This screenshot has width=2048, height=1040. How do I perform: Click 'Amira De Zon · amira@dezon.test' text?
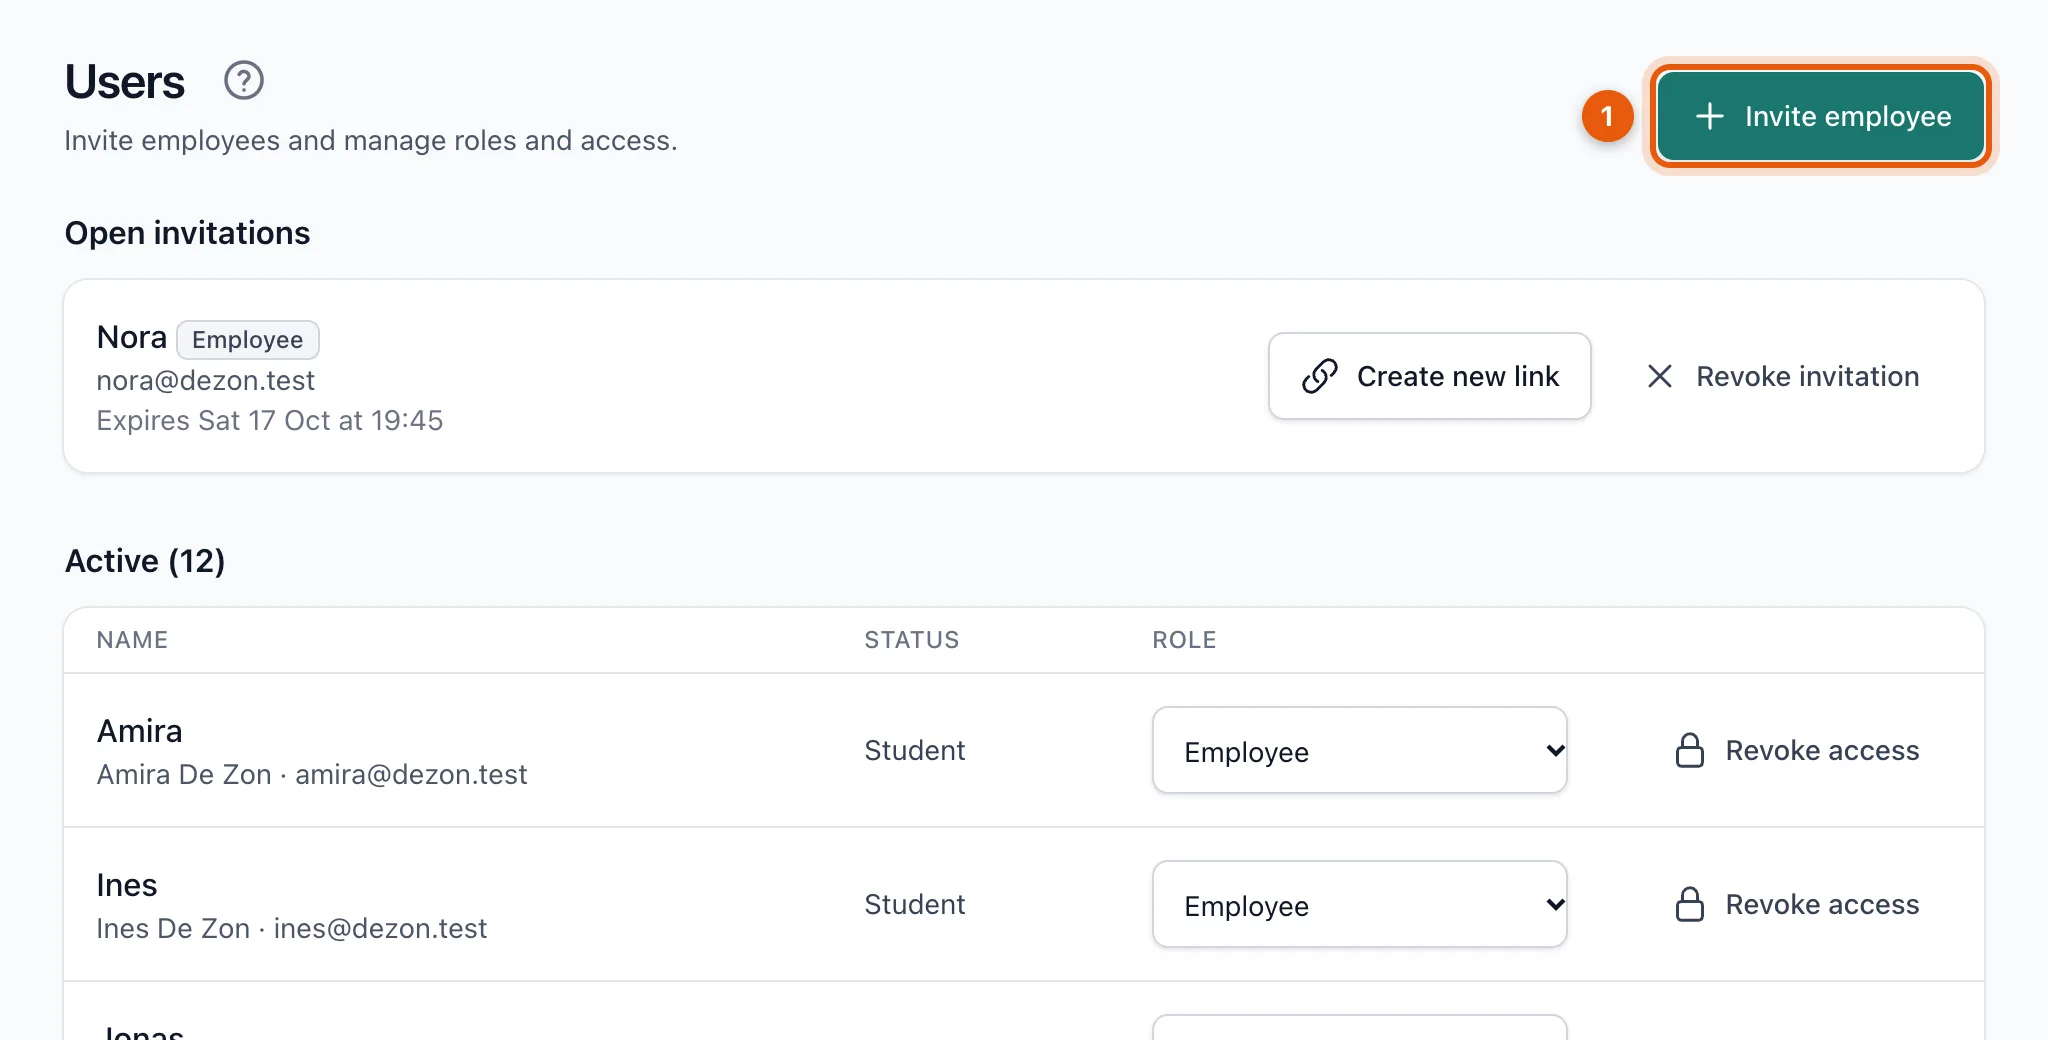click(x=312, y=775)
